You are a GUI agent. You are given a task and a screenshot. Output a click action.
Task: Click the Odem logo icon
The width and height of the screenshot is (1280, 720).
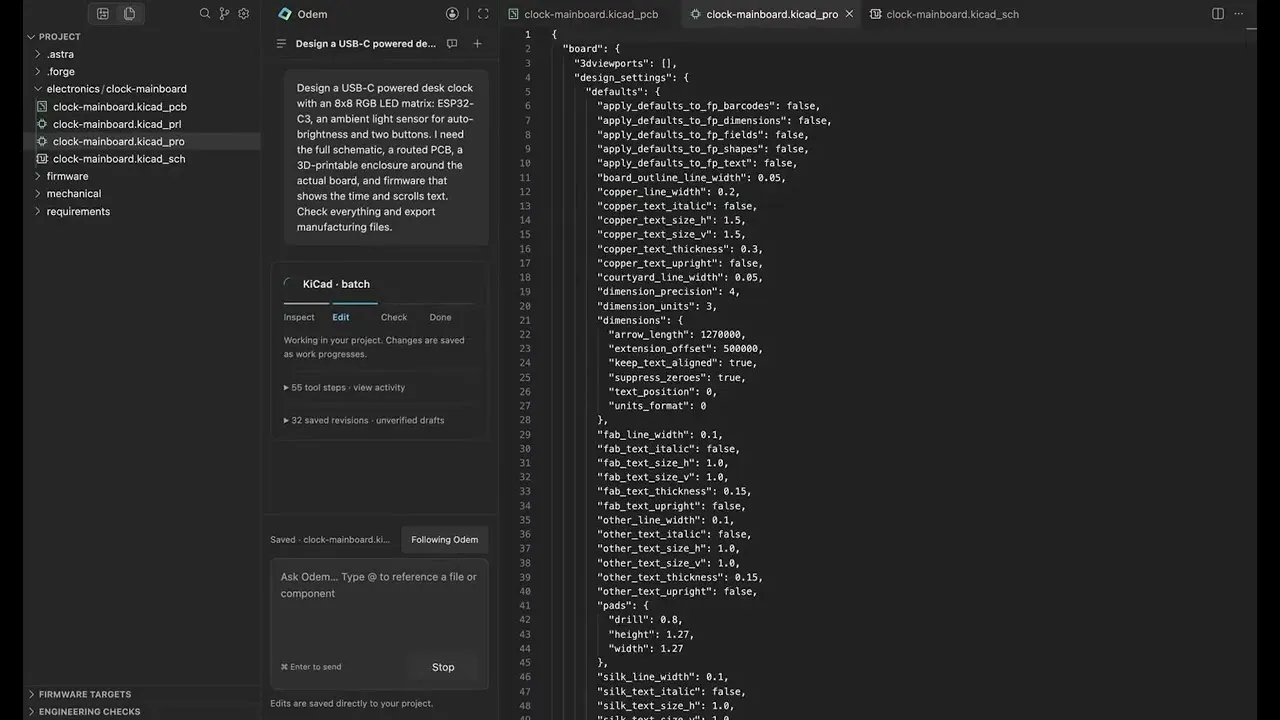(285, 14)
